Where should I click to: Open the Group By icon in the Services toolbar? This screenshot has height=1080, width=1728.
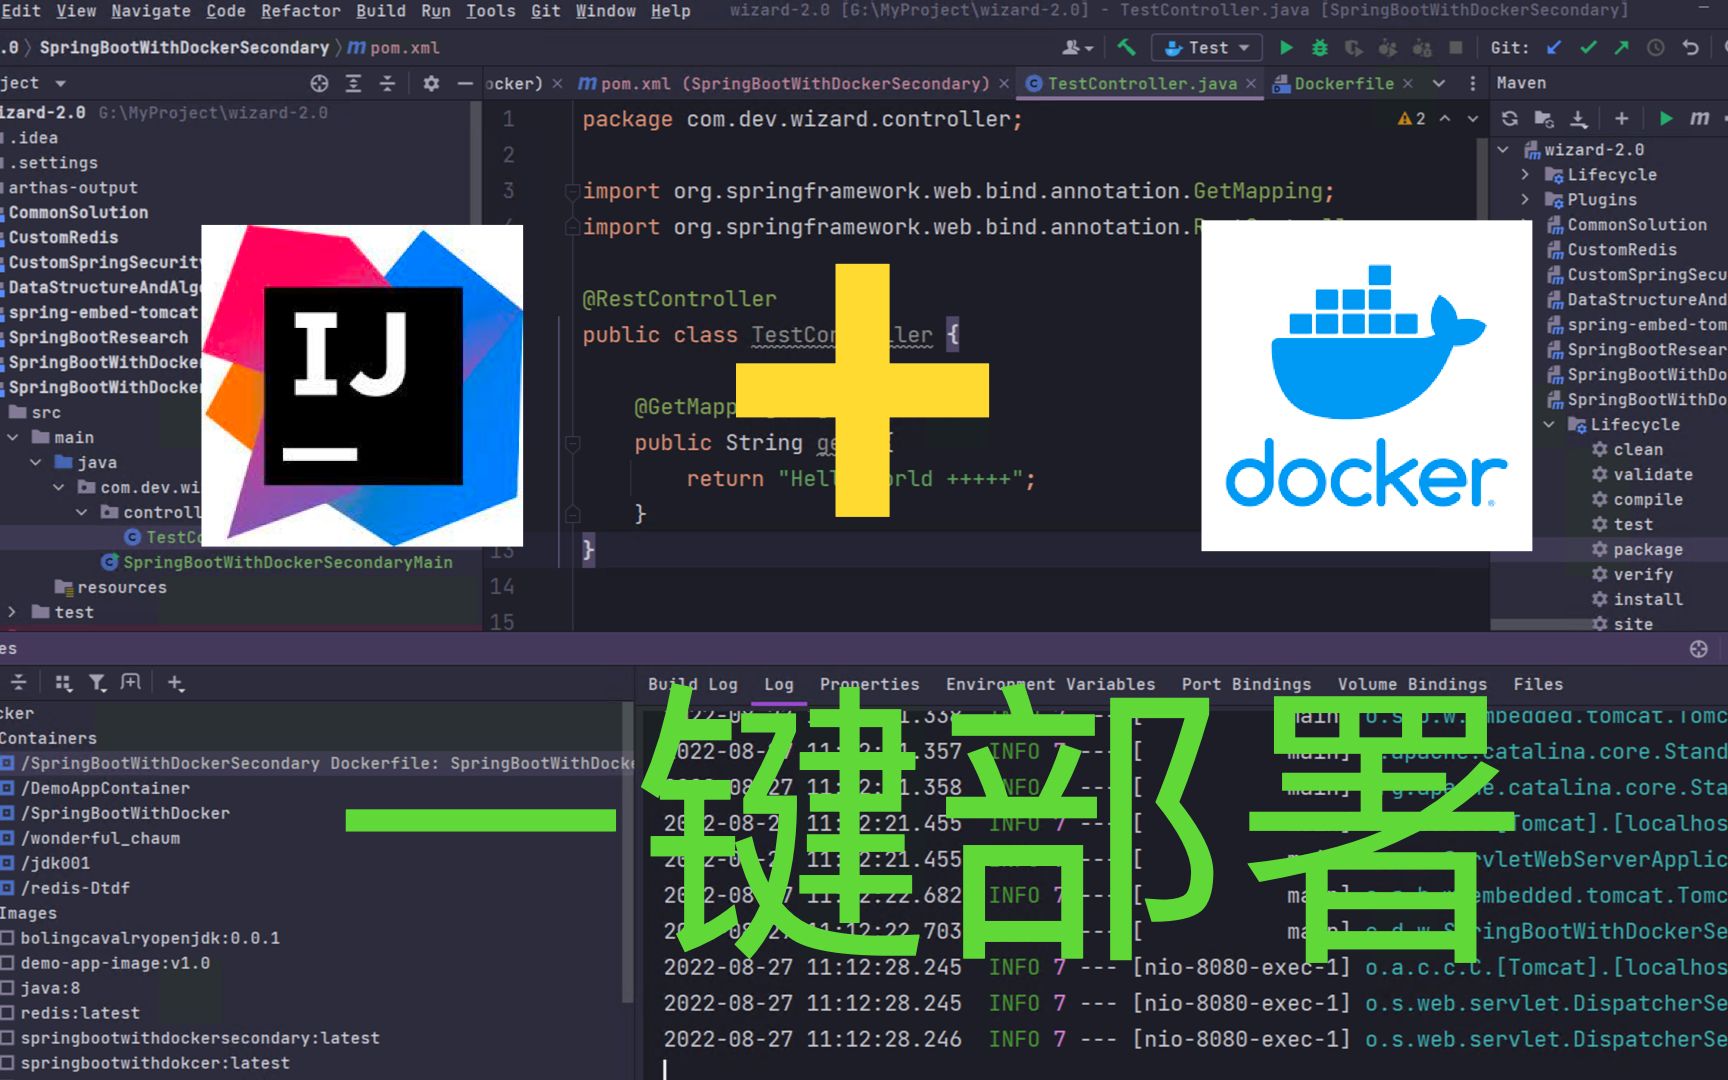tap(64, 683)
